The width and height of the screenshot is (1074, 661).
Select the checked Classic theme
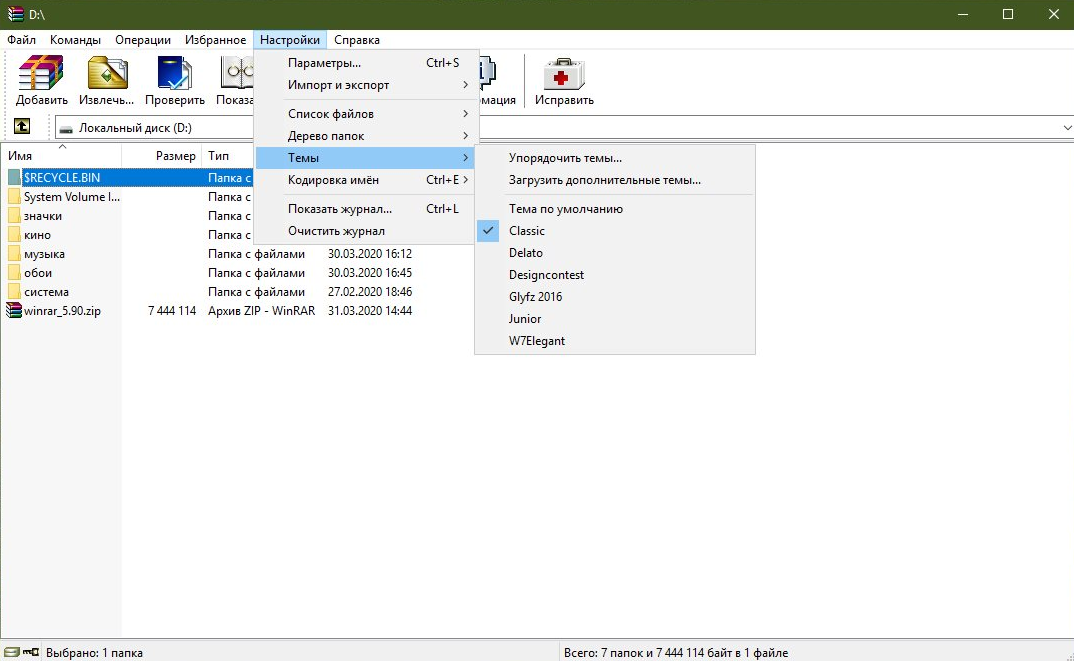point(614,231)
